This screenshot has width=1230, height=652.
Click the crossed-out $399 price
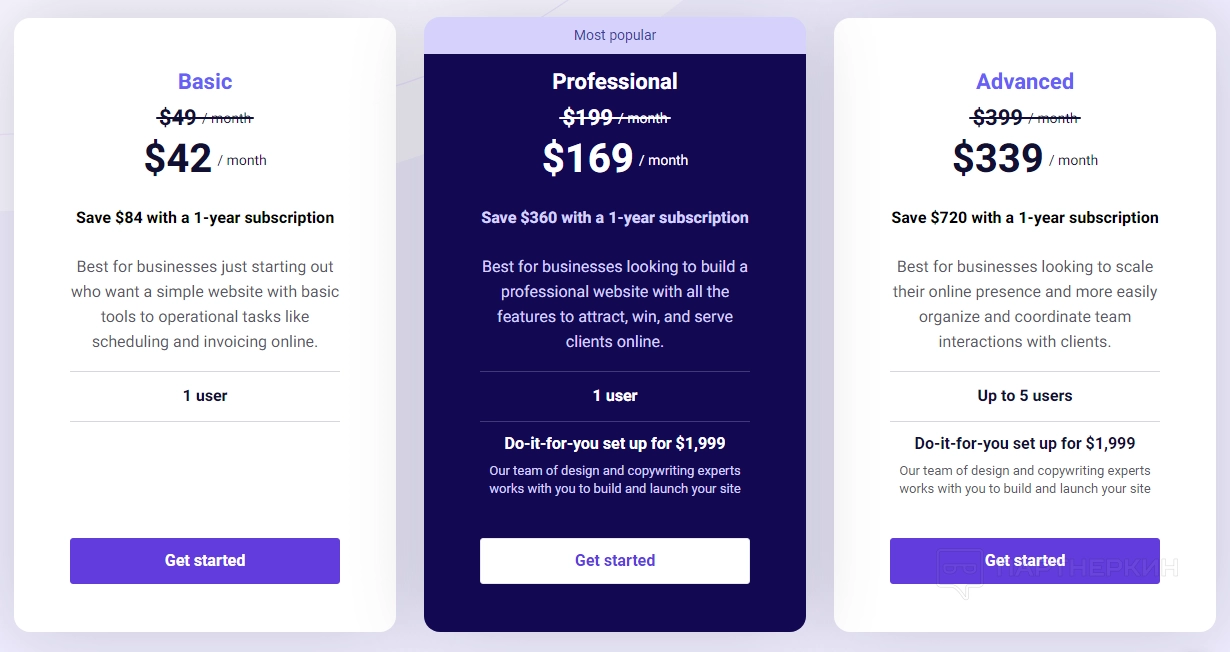(998, 118)
